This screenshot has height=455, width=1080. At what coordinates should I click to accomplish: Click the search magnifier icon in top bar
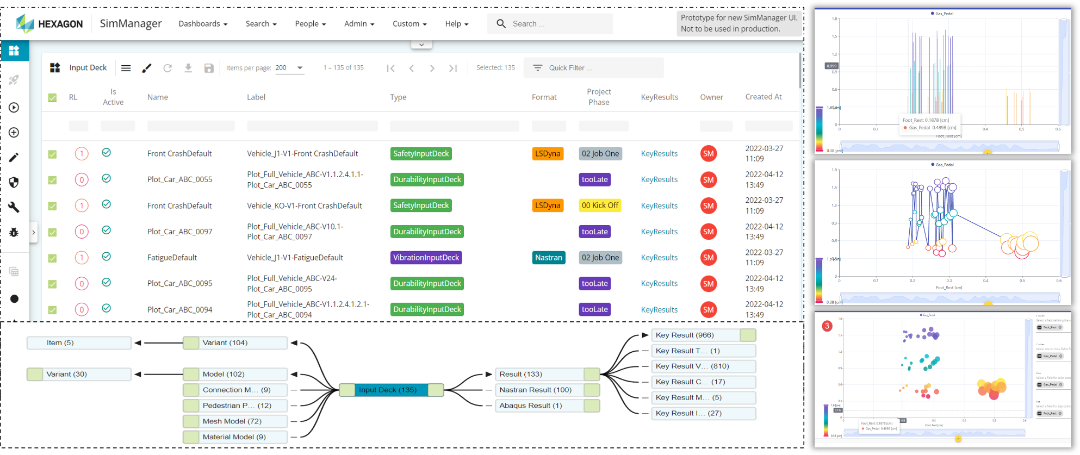click(501, 23)
